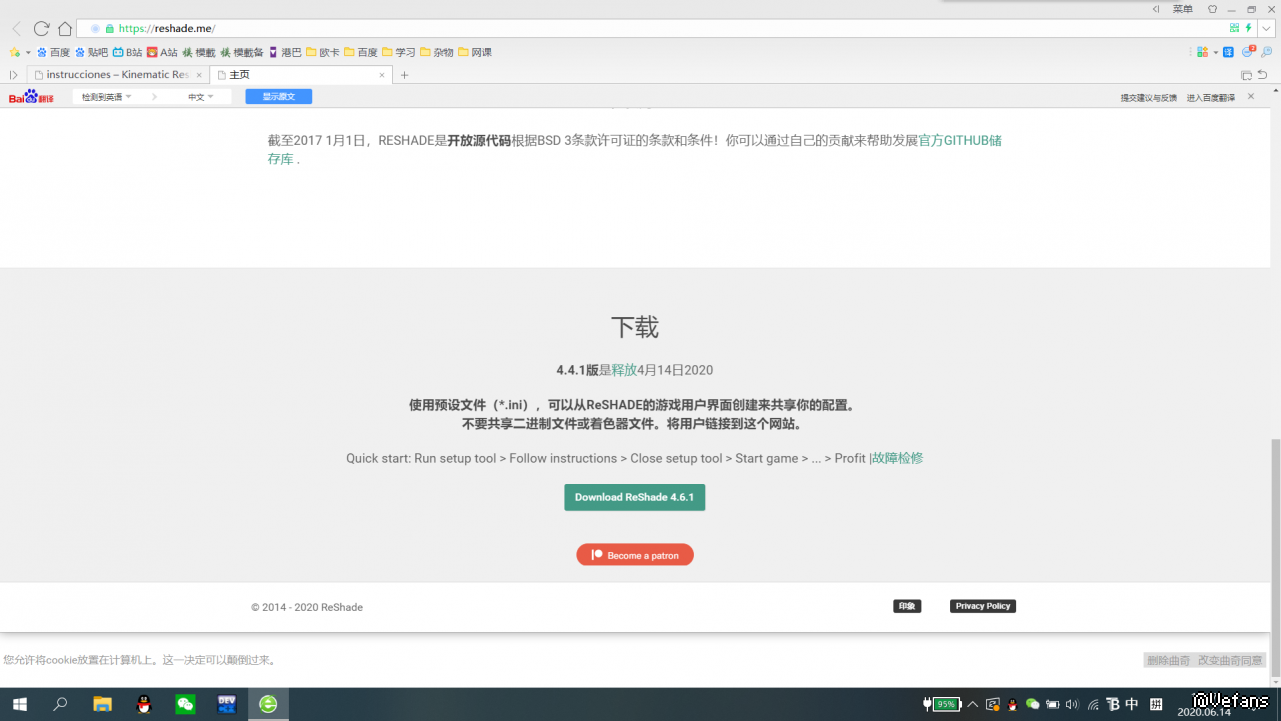1281x721 pixels.
Task: Open the 菜单 browser menu
Action: tap(1182, 9)
